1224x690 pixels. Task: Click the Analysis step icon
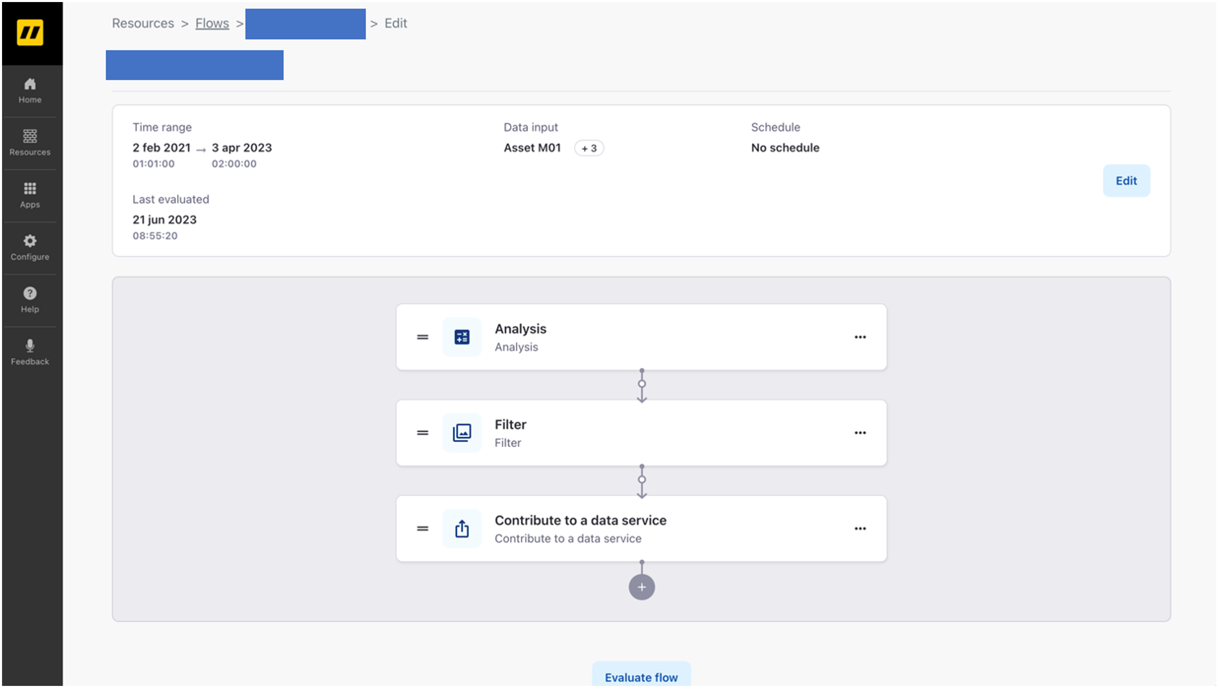(x=462, y=337)
